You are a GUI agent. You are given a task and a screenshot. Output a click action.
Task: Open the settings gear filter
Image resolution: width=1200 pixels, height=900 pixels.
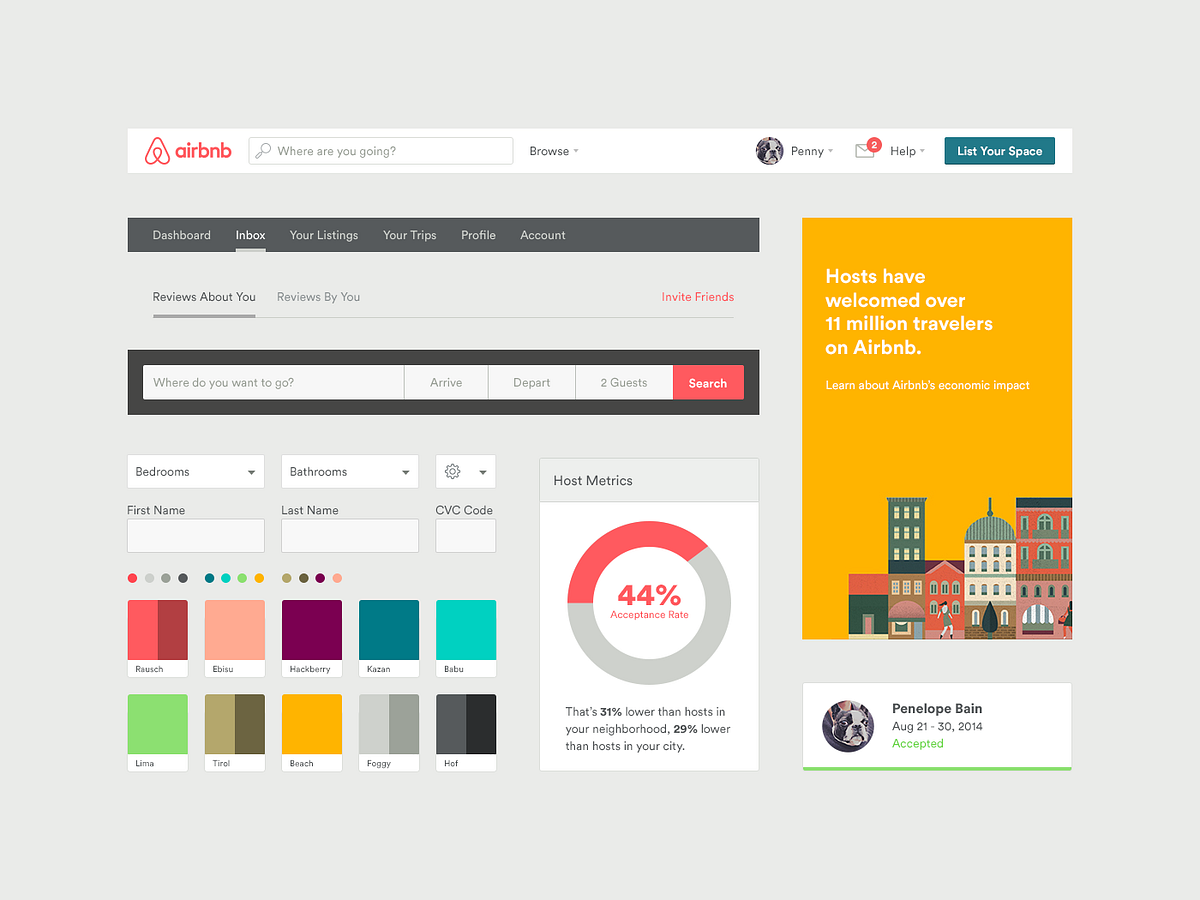pyautogui.click(x=452, y=471)
